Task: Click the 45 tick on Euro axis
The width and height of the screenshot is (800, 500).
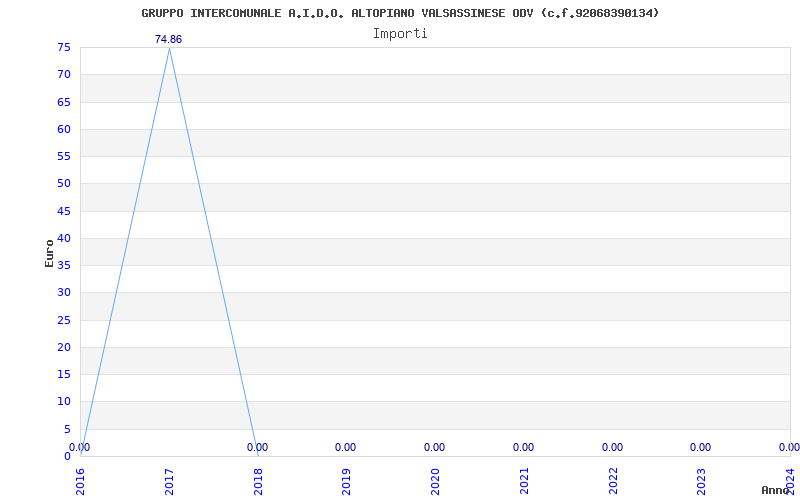Action: (64, 211)
